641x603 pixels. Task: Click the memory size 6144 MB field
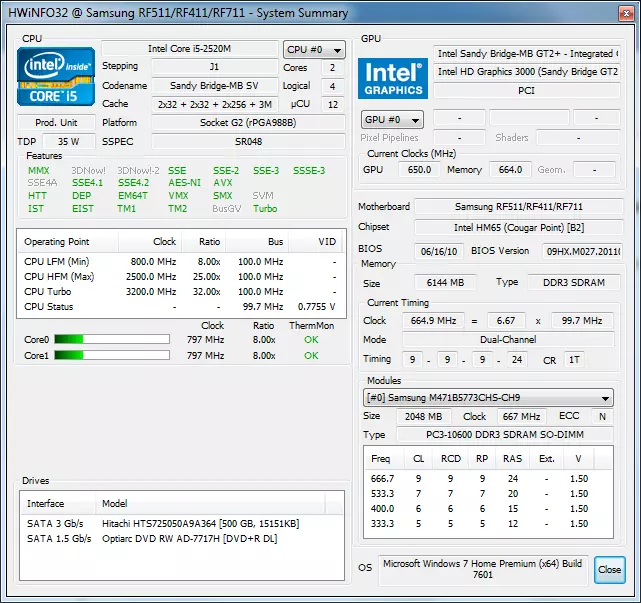click(445, 282)
